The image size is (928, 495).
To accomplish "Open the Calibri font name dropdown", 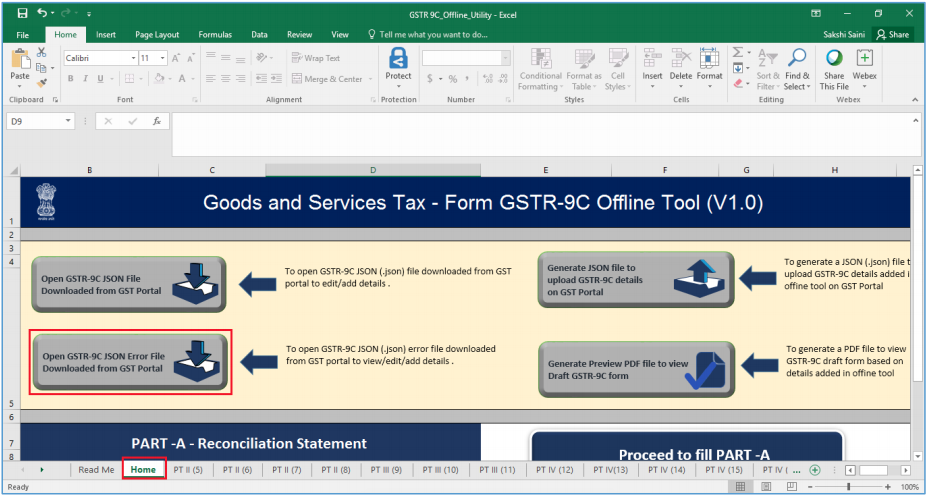I will [x=133, y=58].
